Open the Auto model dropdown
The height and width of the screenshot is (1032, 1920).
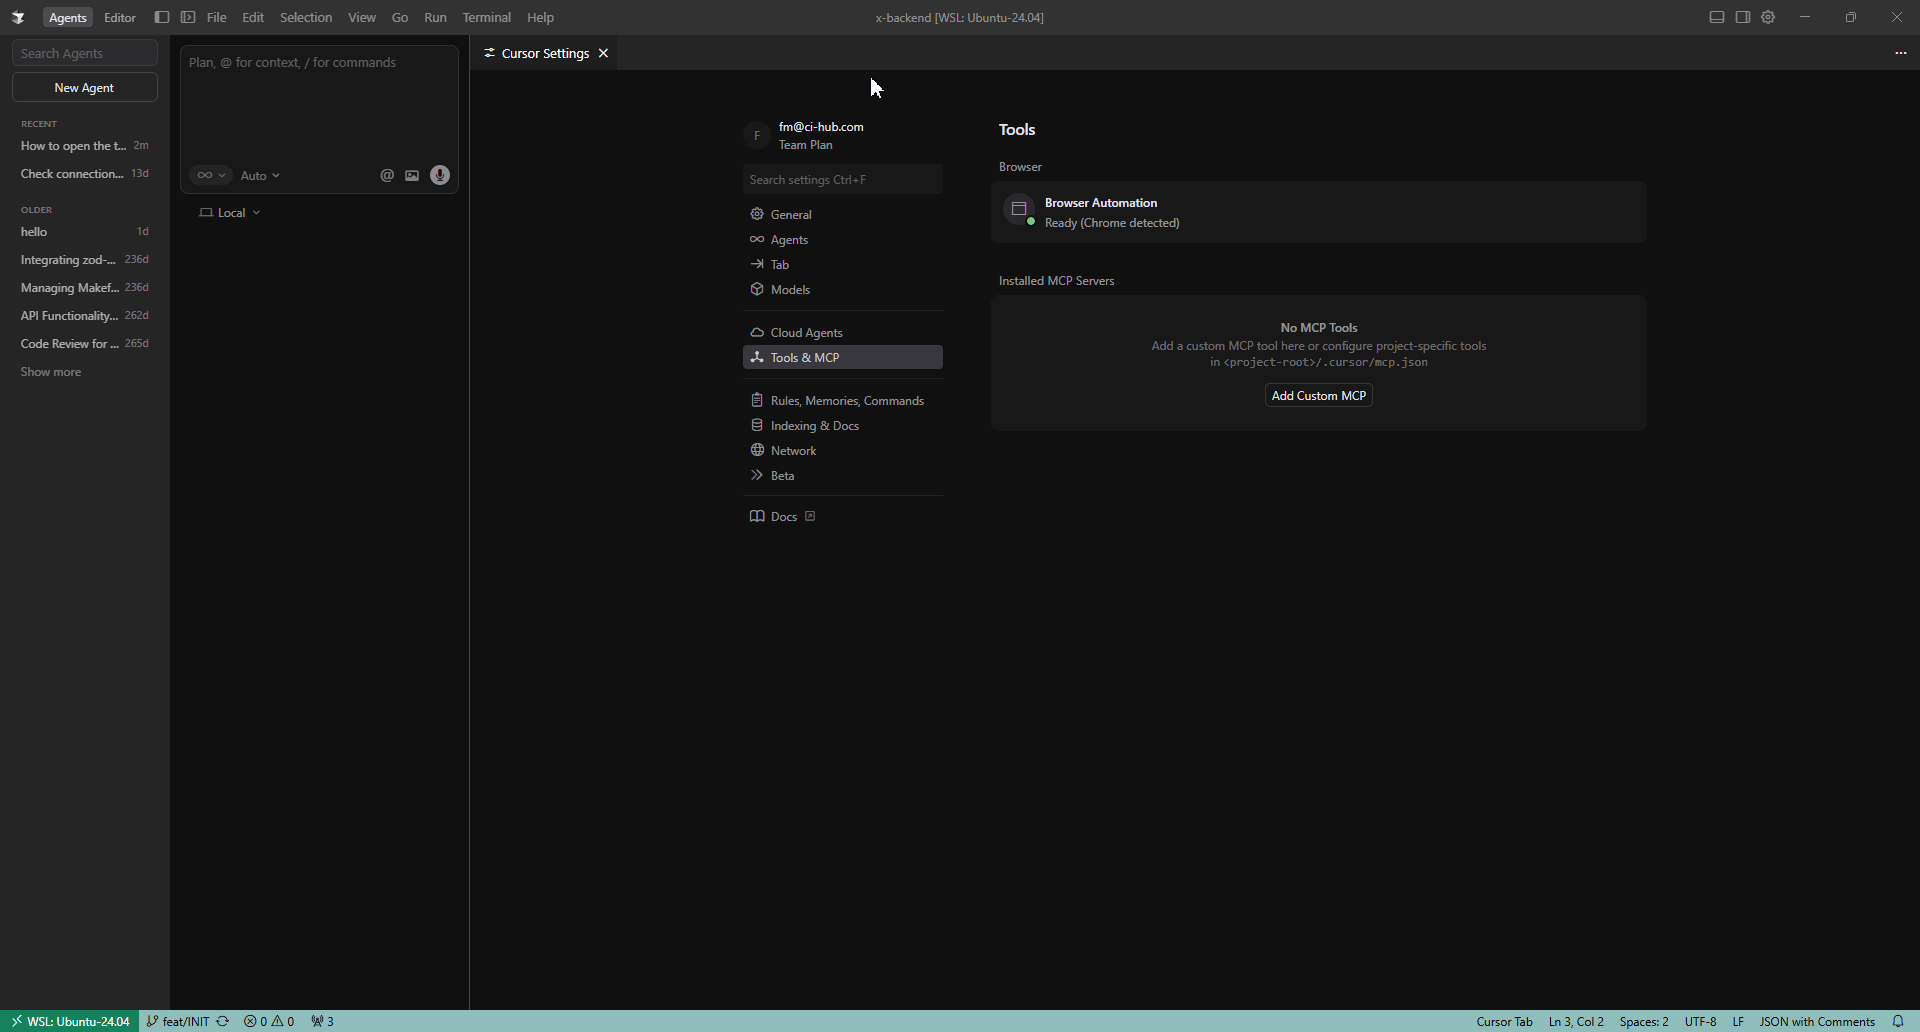point(260,176)
